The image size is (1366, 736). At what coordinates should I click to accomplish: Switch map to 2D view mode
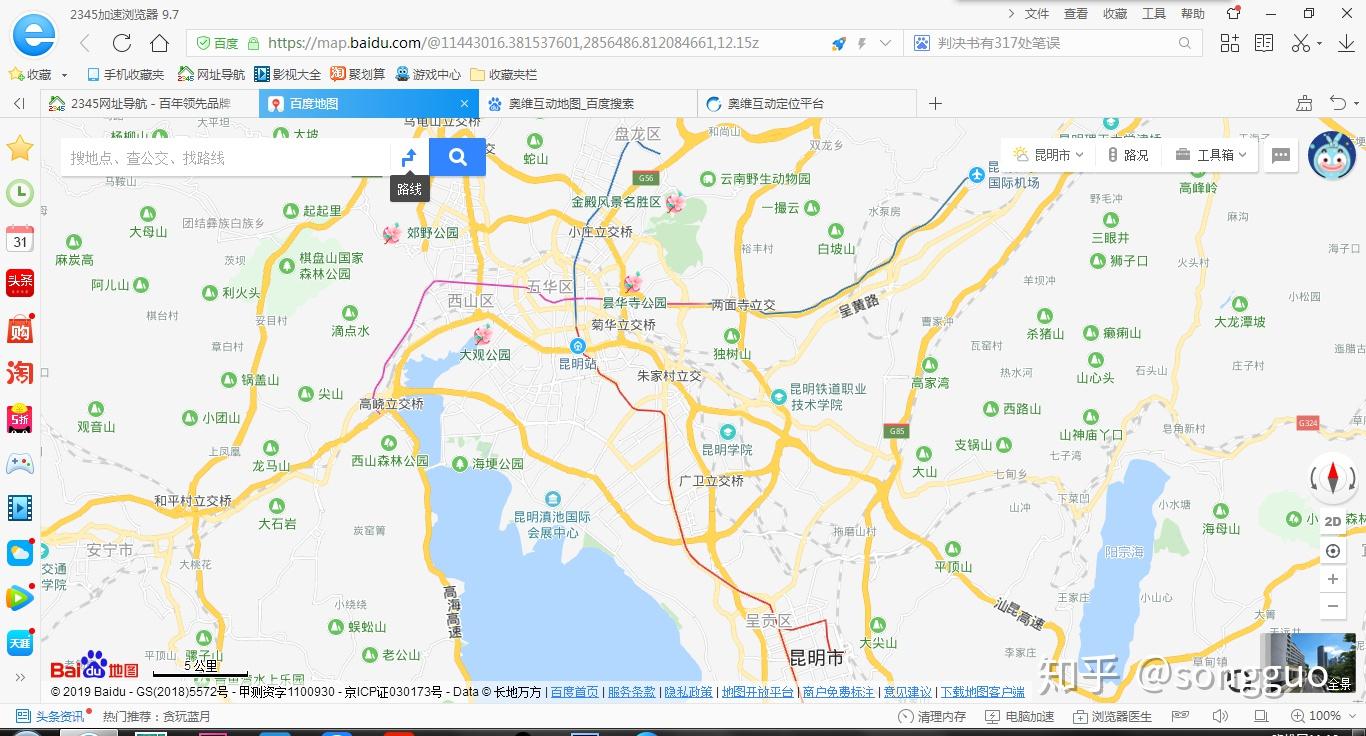[x=1333, y=521]
